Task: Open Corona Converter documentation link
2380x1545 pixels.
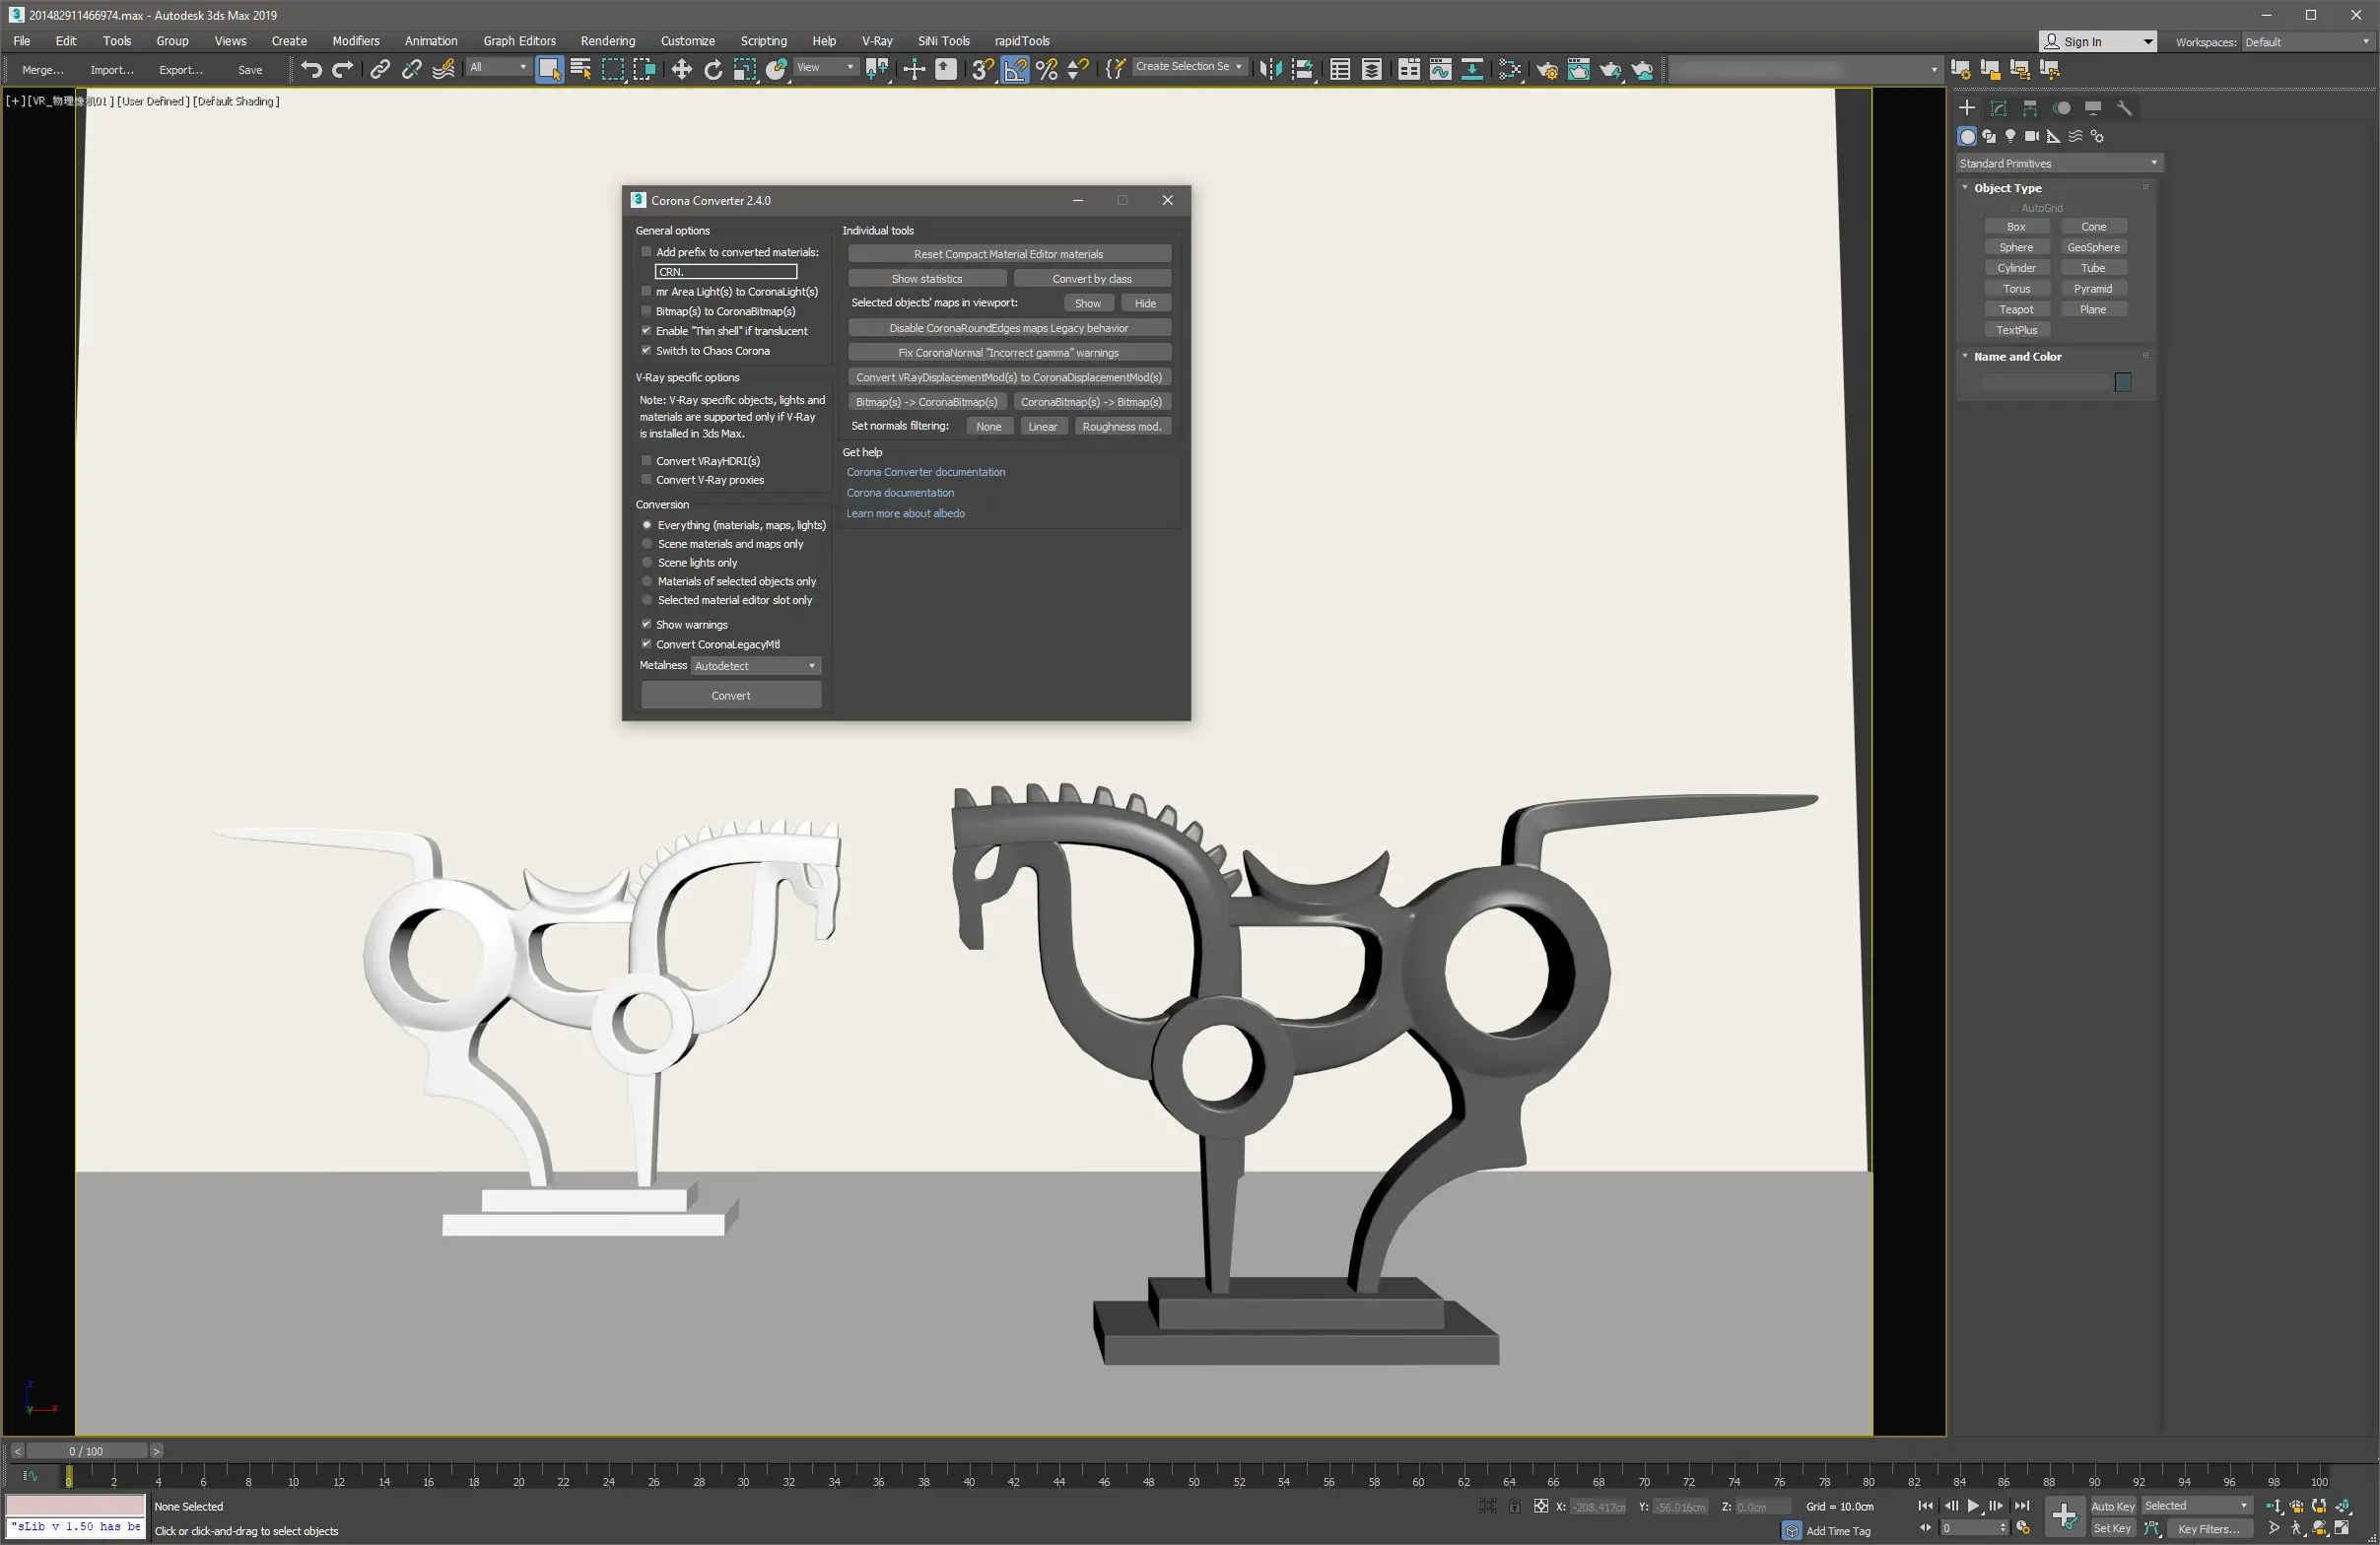Action: (926, 472)
